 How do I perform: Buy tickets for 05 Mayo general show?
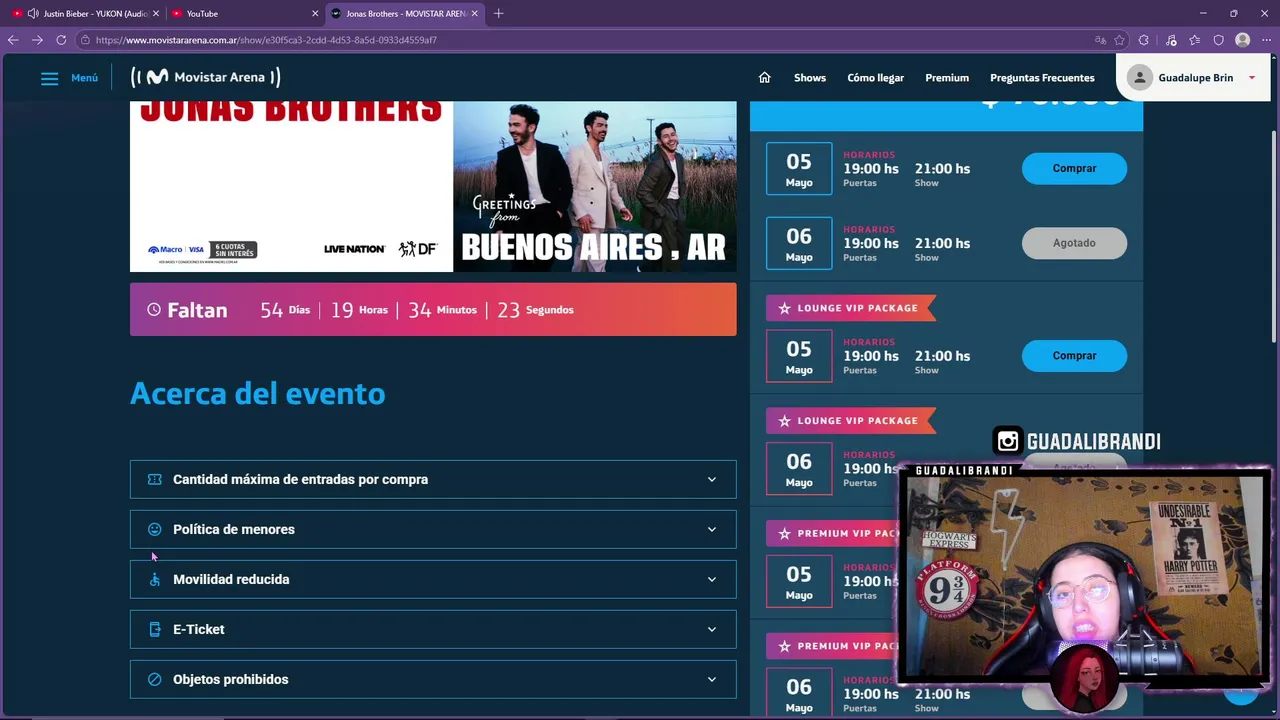1074,168
